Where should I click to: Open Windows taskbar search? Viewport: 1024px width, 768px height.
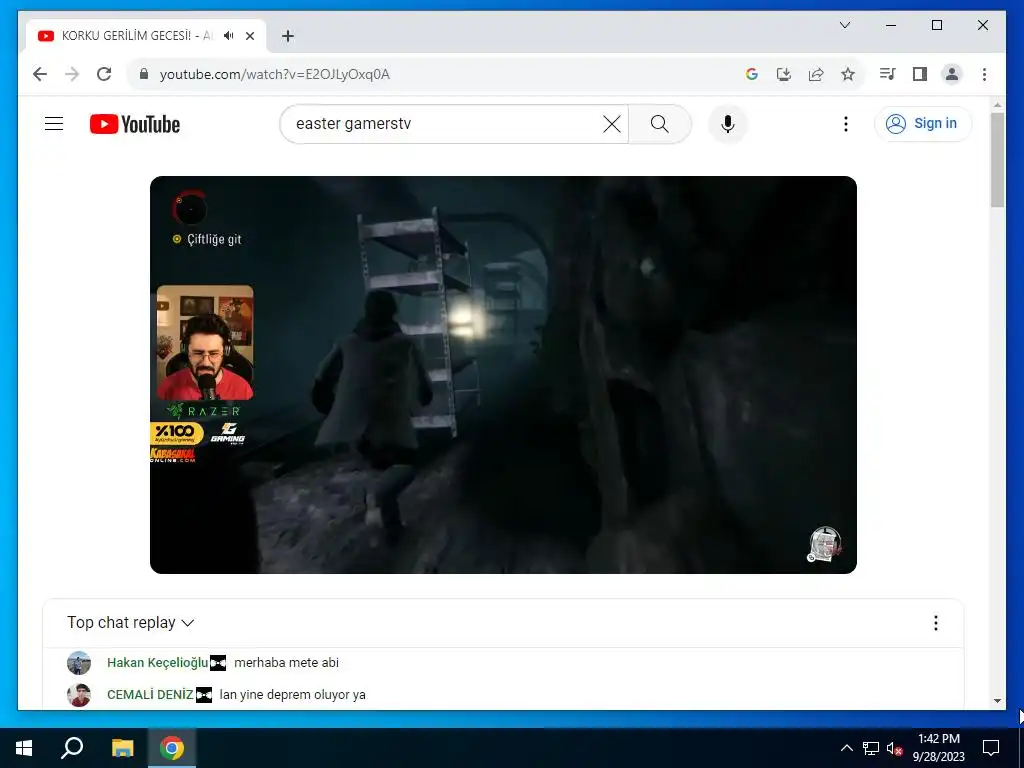[x=72, y=748]
